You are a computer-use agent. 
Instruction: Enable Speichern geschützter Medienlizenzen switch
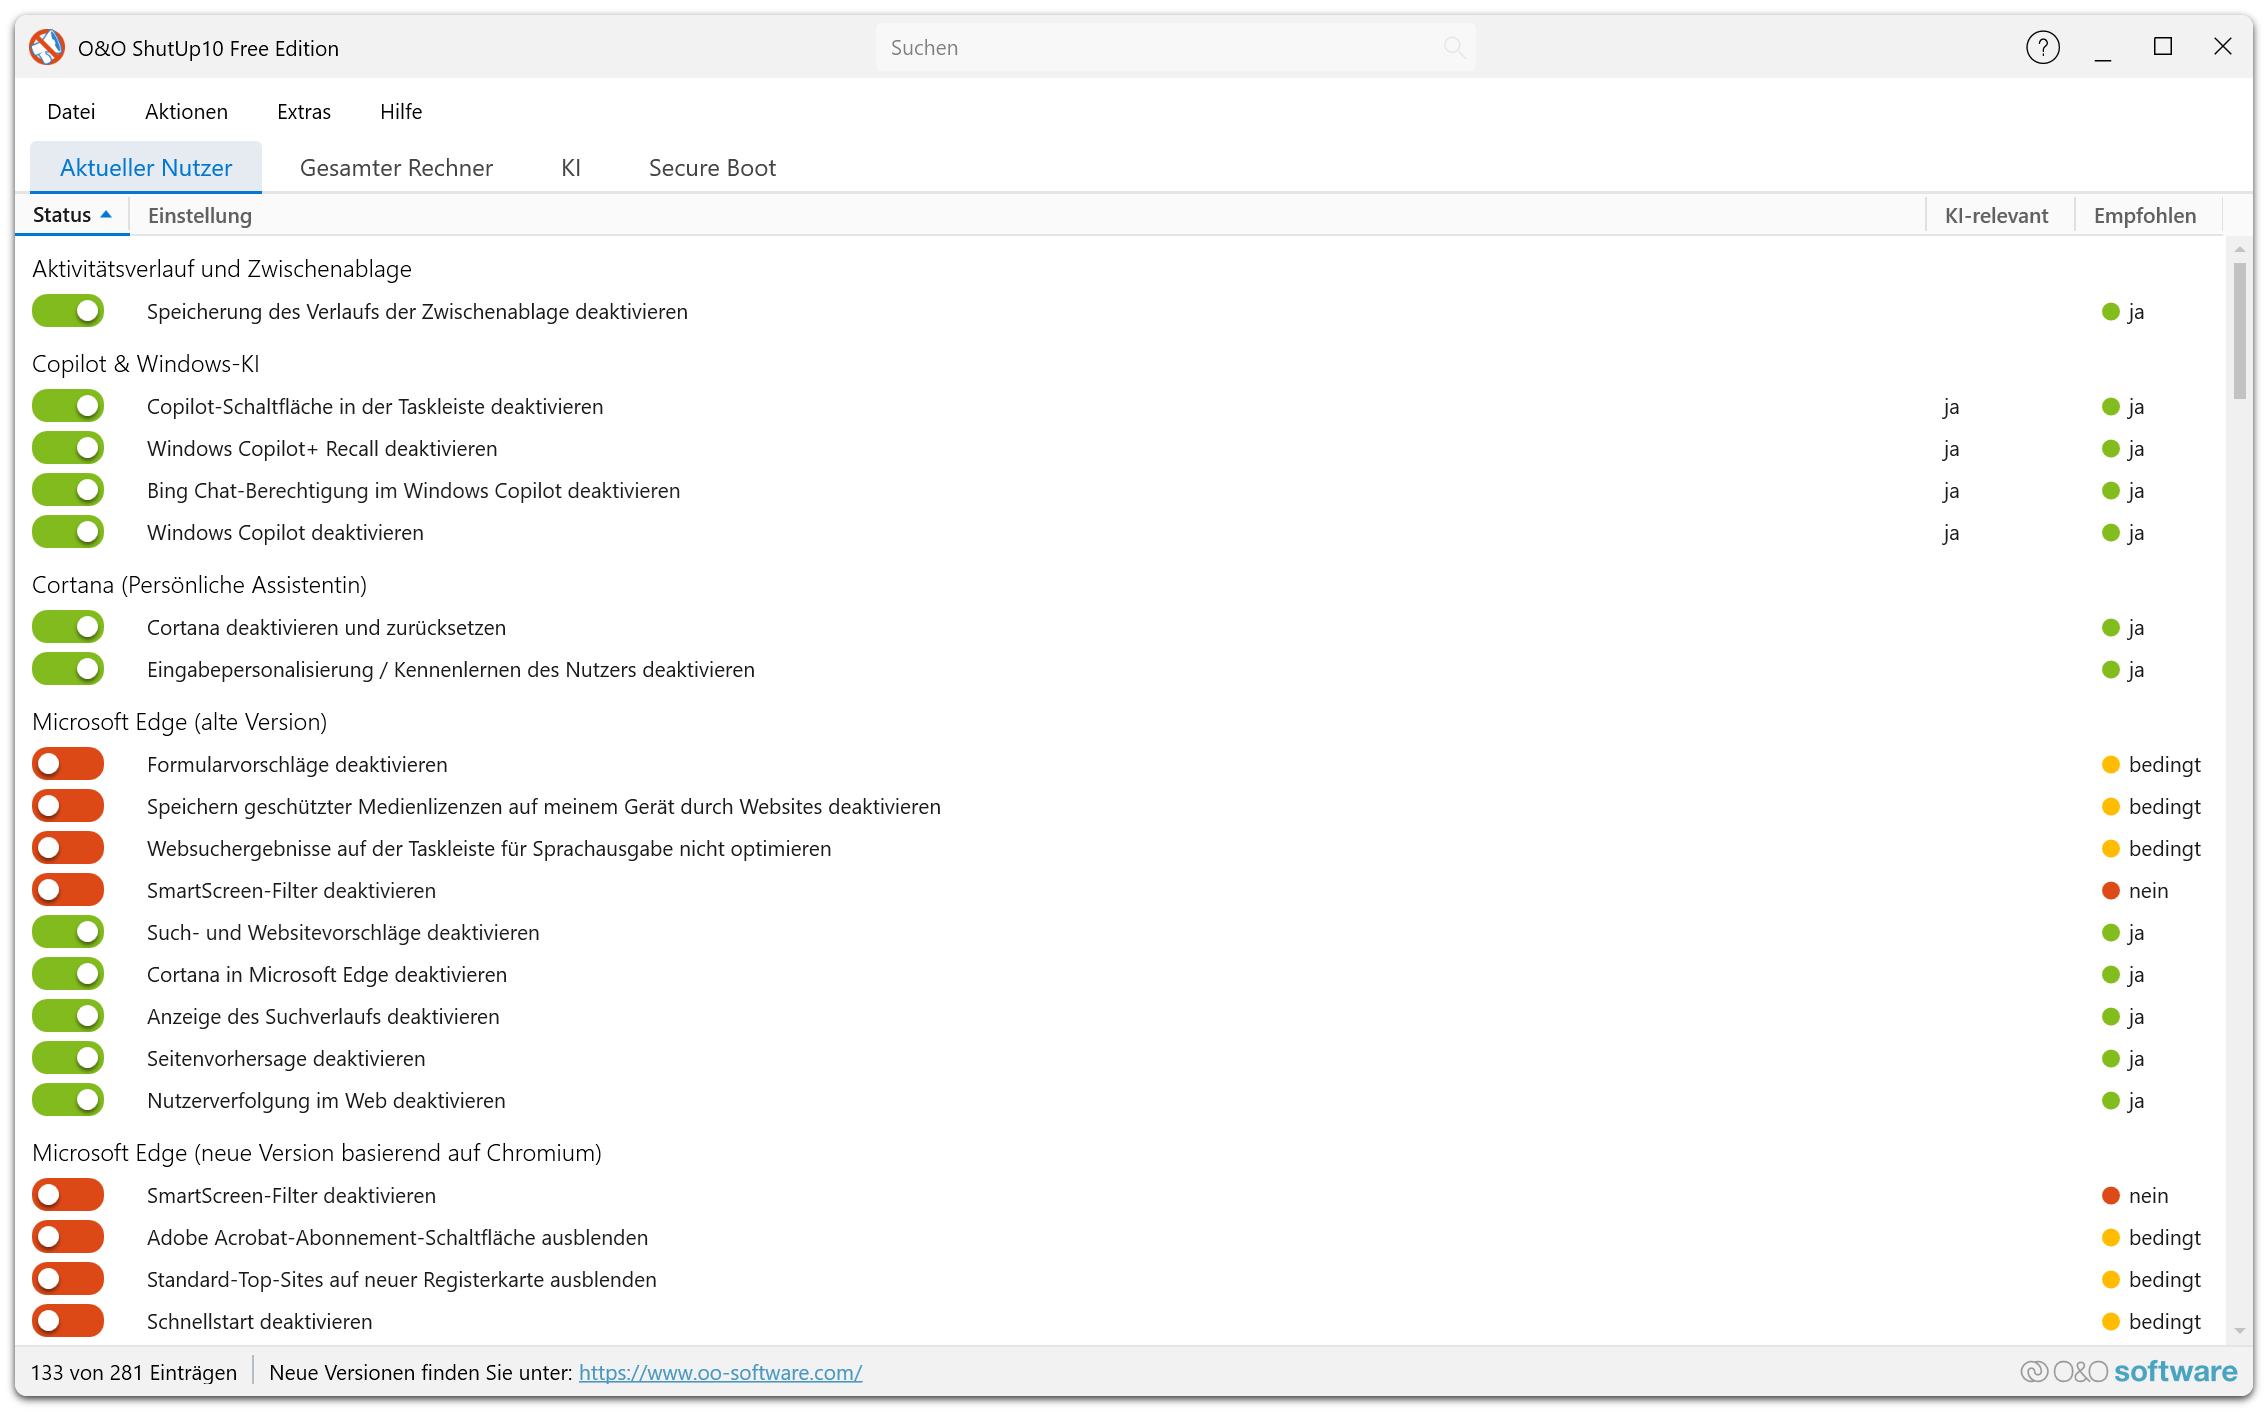(68, 806)
